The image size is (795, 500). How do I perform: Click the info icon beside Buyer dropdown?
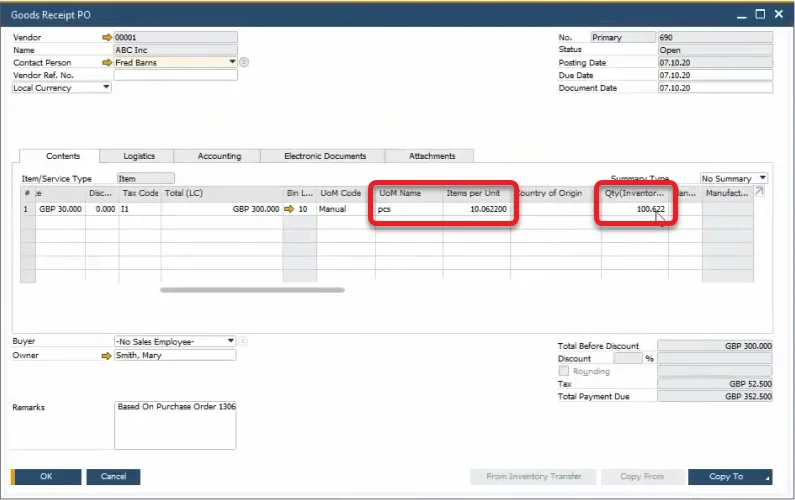tap(243, 341)
